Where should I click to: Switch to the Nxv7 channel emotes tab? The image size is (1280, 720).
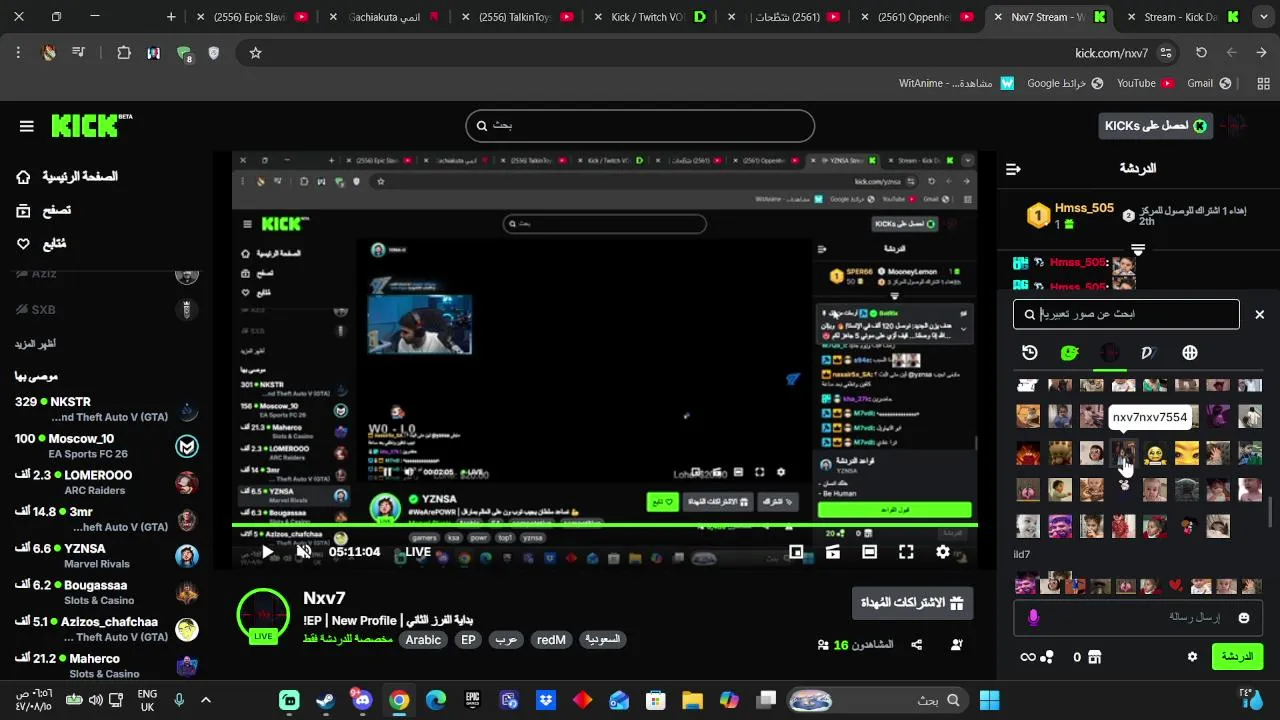coord(1109,353)
